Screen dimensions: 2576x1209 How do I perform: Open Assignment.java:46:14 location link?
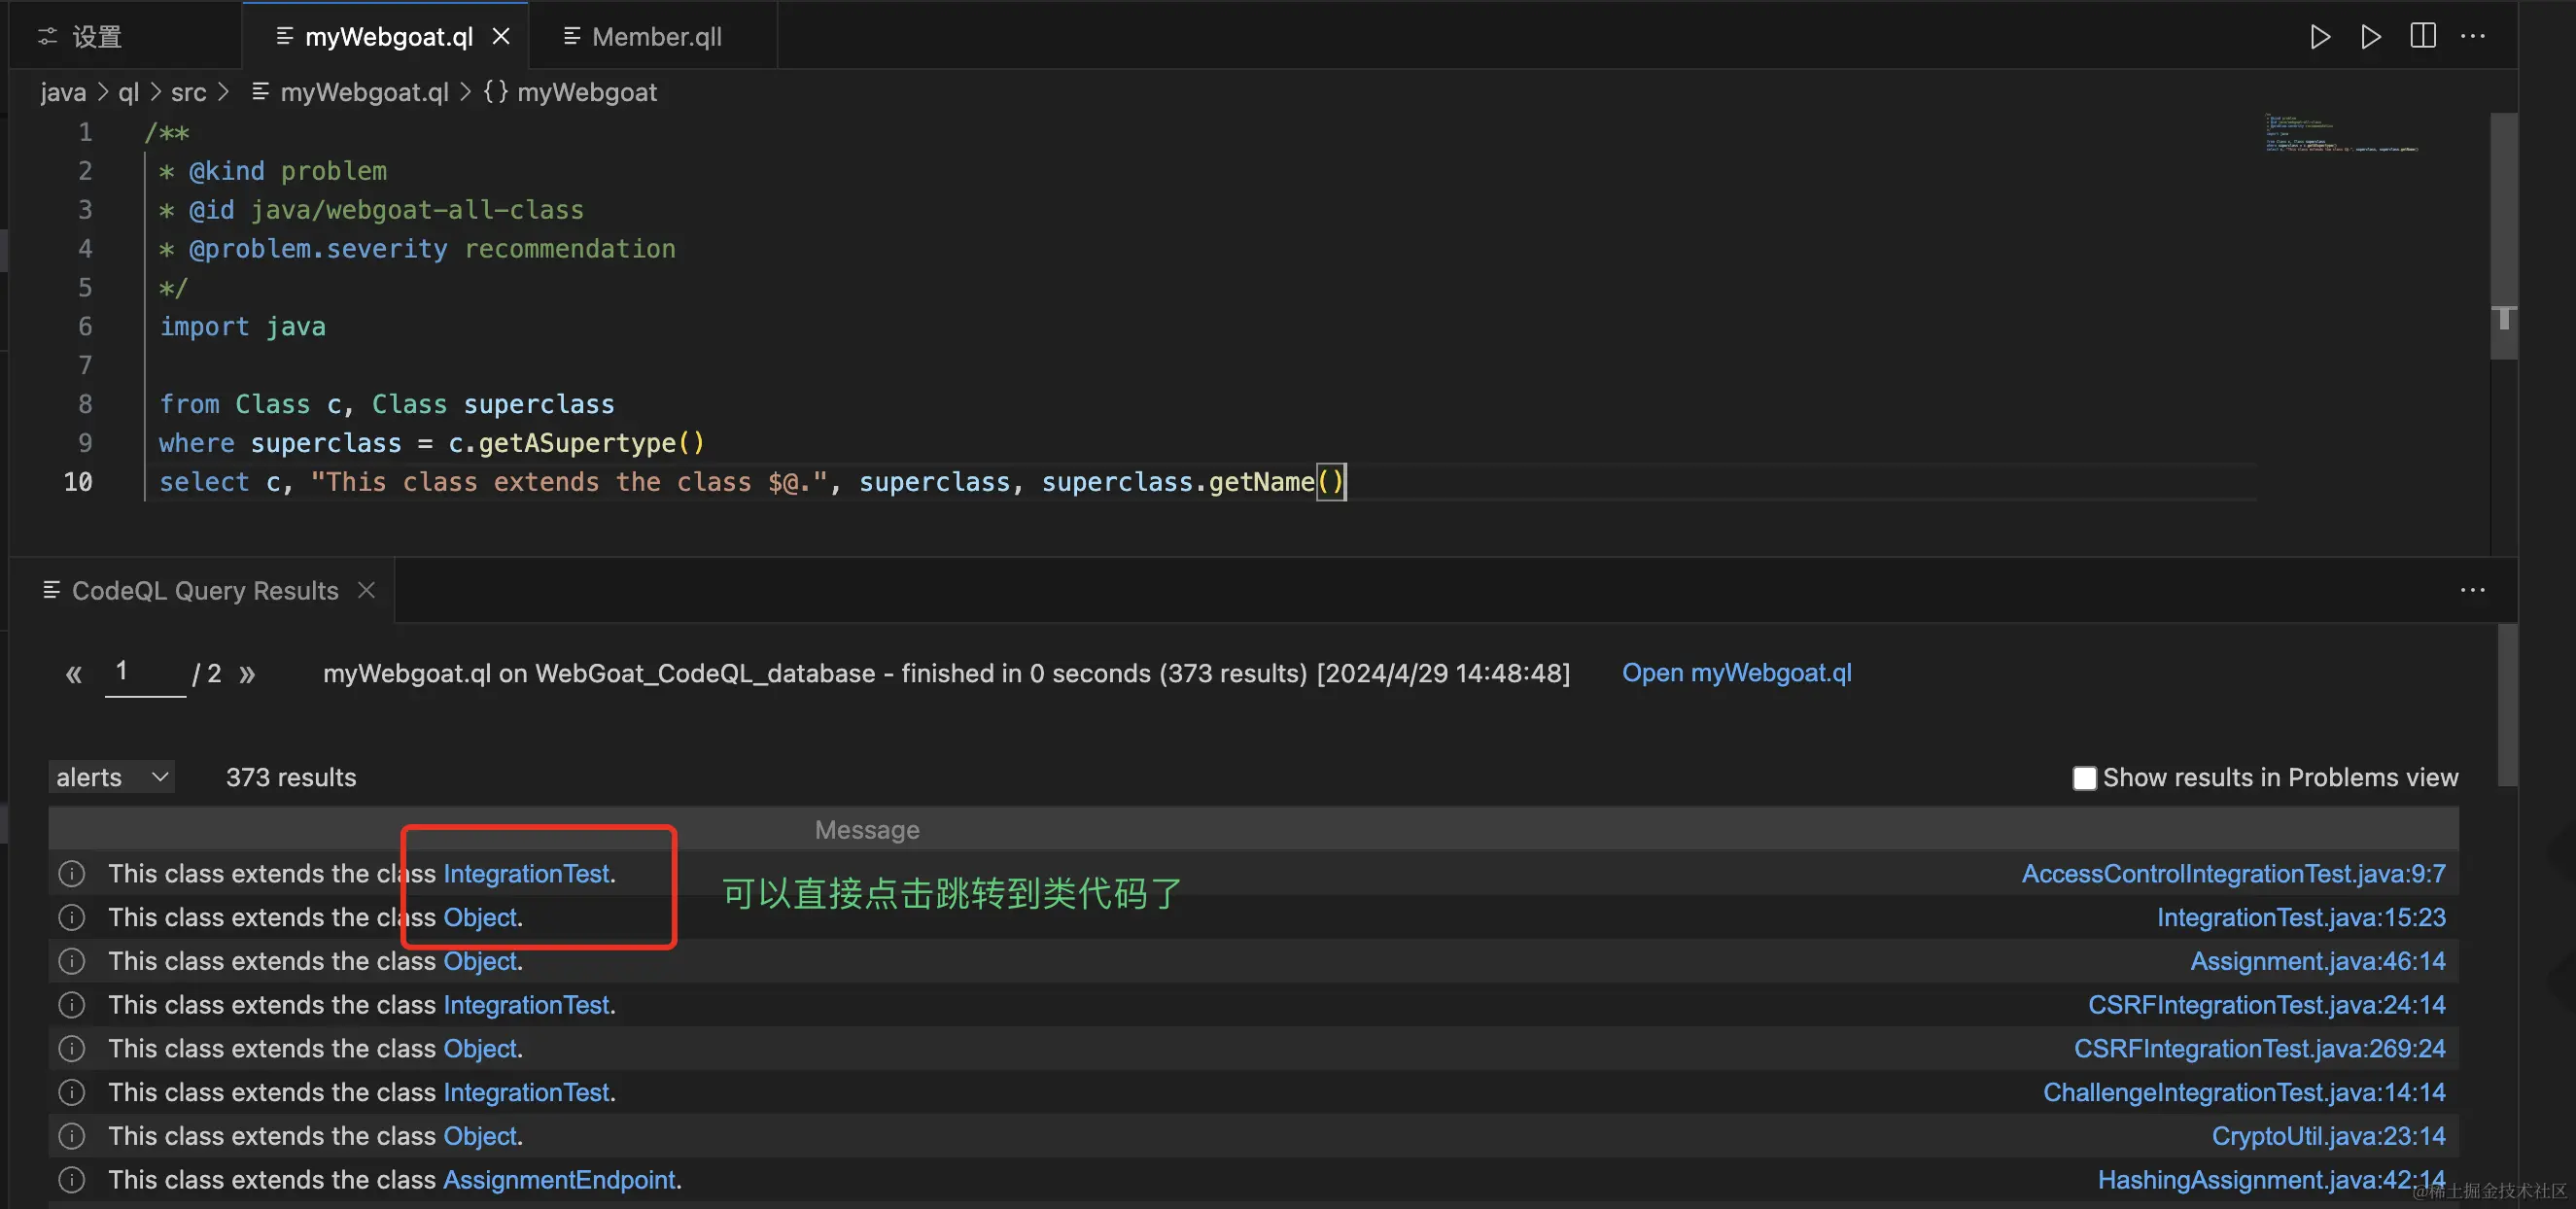pos(2318,961)
